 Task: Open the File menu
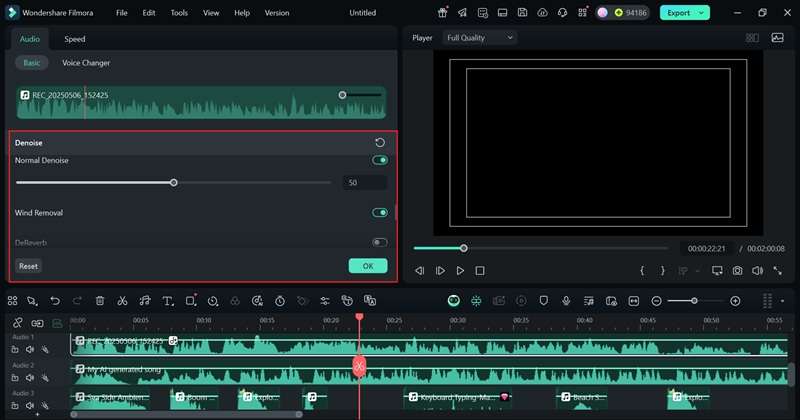(x=121, y=13)
